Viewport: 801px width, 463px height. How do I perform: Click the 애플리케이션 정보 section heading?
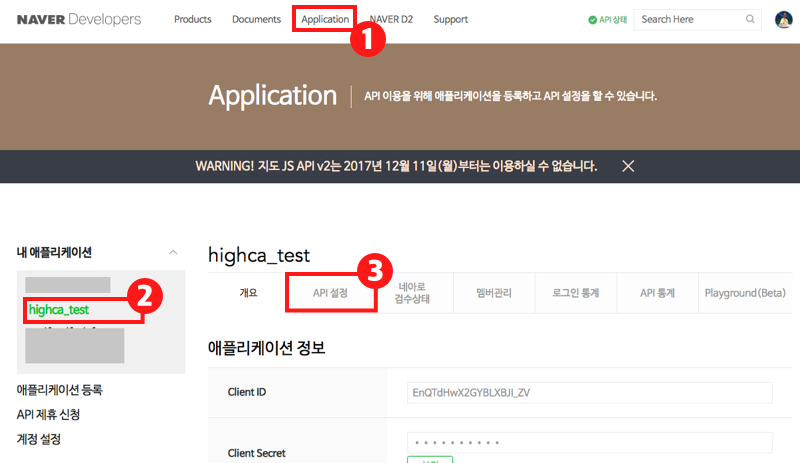267,348
